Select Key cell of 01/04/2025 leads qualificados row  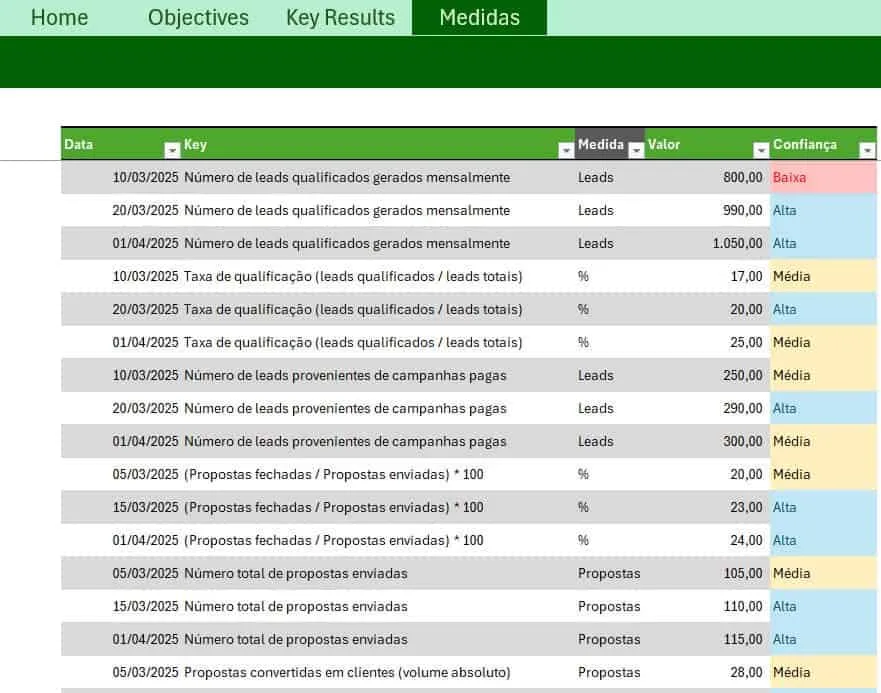click(378, 243)
